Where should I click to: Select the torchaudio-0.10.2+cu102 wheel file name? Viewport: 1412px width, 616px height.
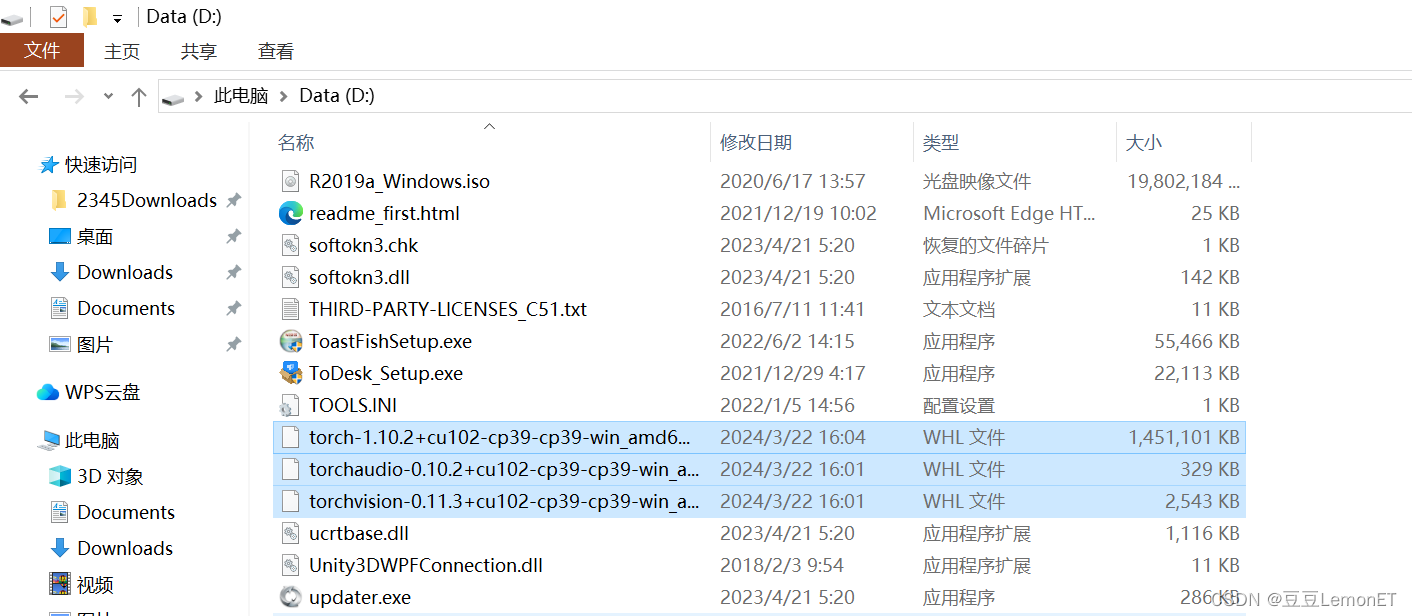(x=504, y=469)
